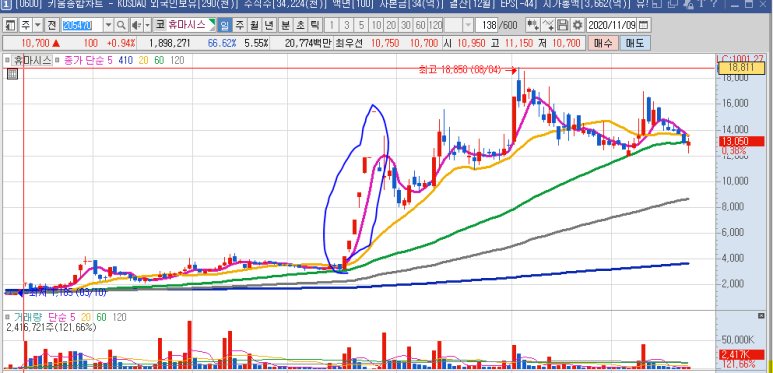Screen dimensions: 773x373
Task: Select the 월 monthly period
Action: tap(253, 25)
